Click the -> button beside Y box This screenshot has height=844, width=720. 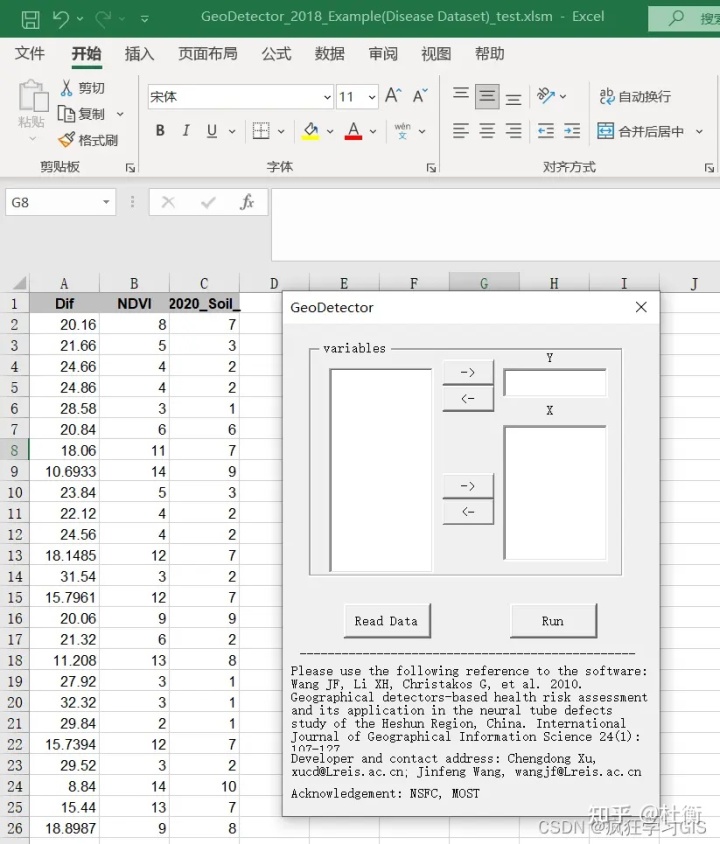tap(468, 372)
